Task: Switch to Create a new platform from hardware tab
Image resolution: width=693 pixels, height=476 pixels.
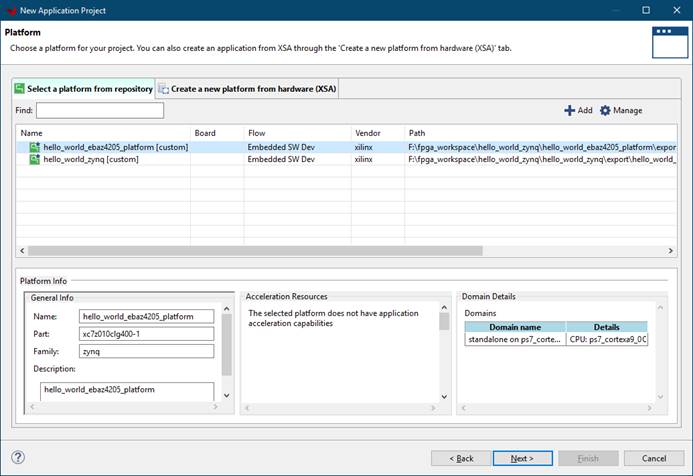Action: 246,89
